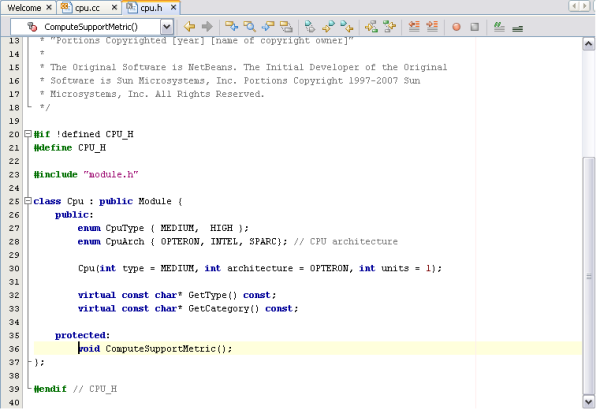Viewport: 600px width, 410px height.
Task: Collapse the class Cpu code fold
Action: (x=28, y=201)
